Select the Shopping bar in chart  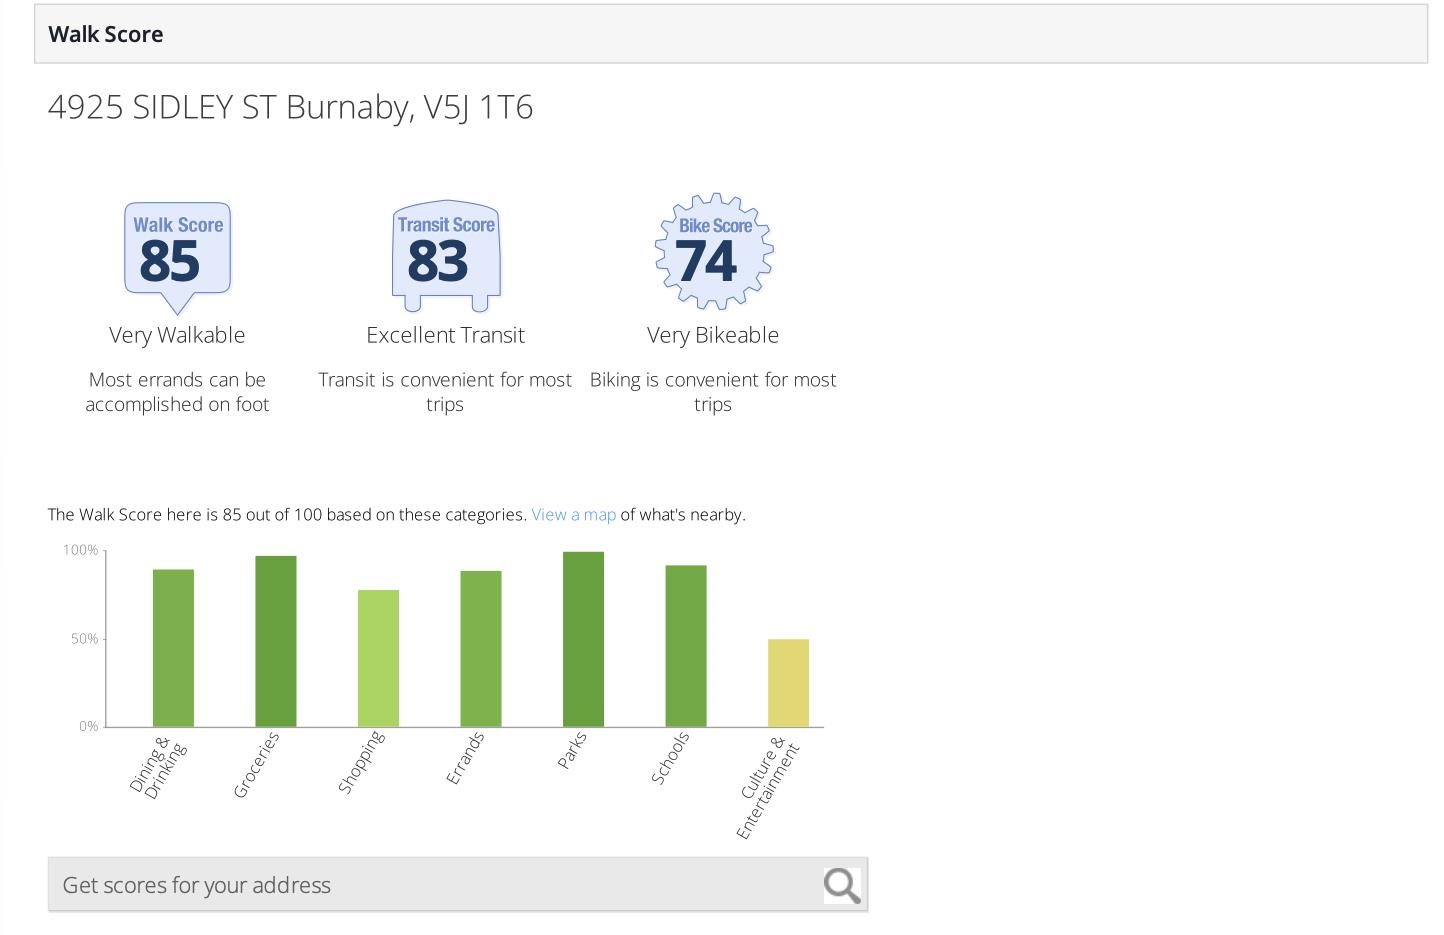pyautogui.click(x=378, y=658)
